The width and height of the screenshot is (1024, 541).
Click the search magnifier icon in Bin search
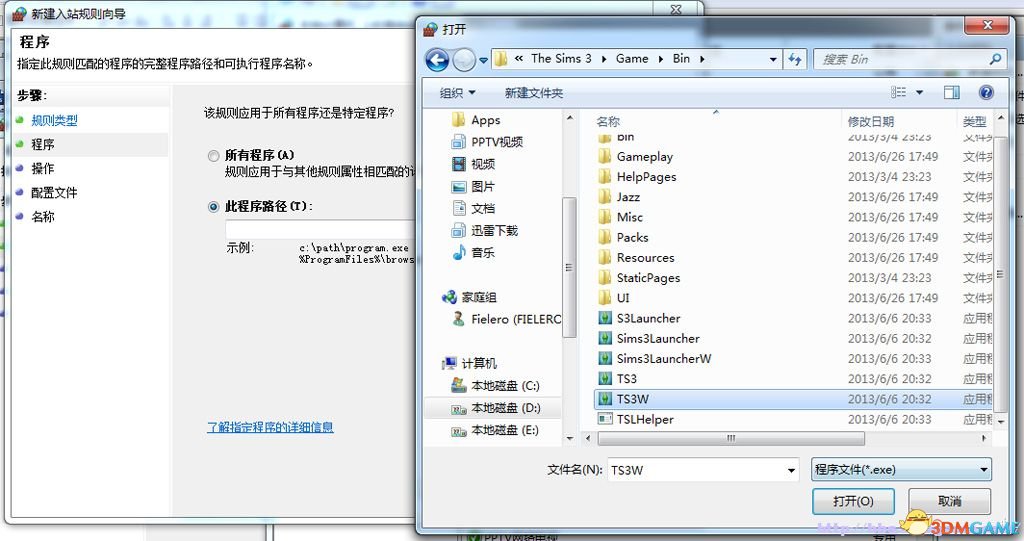pyautogui.click(x=995, y=59)
